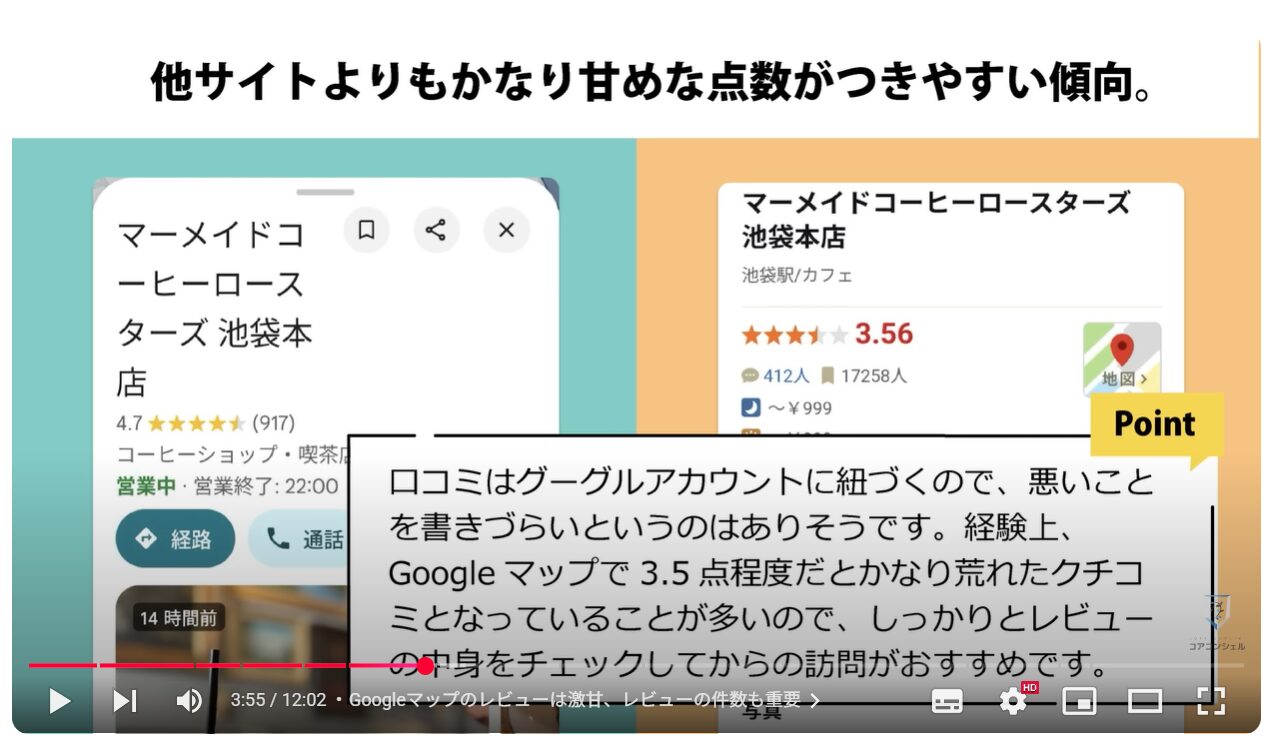Enter fullscreen mode
Screen dimensions: 1271x737
point(1211,701)
